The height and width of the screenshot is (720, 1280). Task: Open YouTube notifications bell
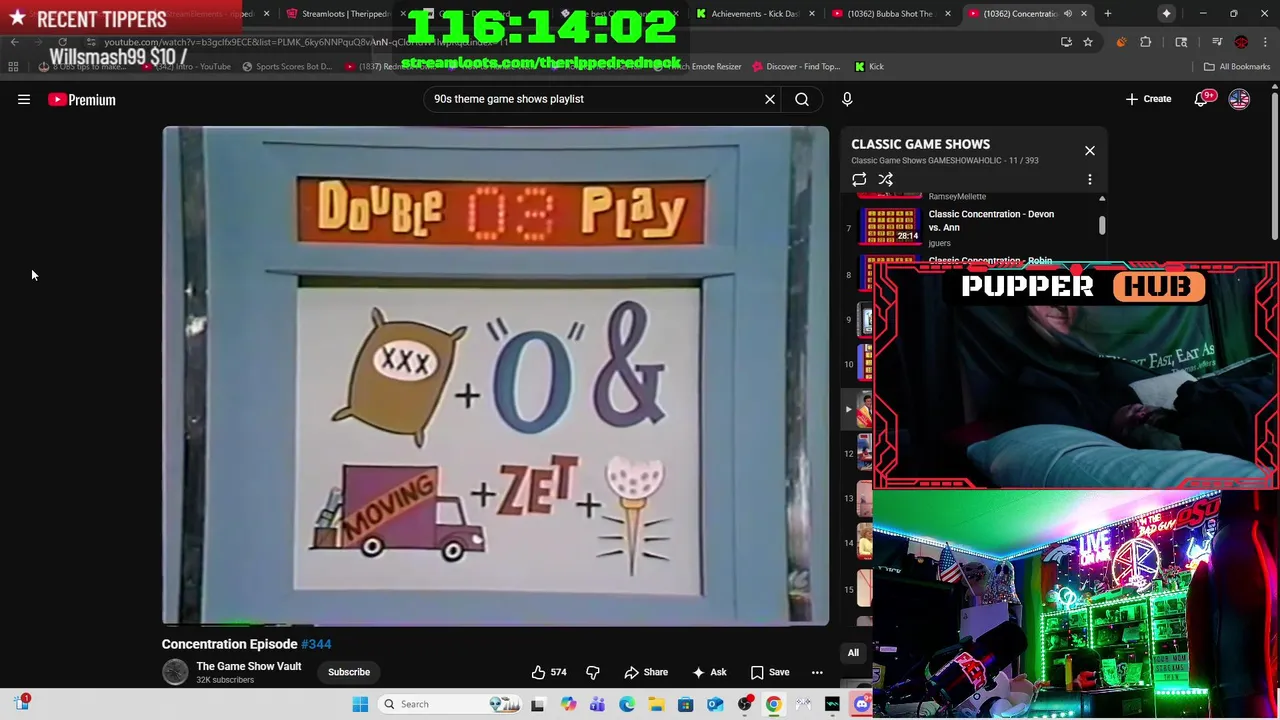tap(1202, 99)
